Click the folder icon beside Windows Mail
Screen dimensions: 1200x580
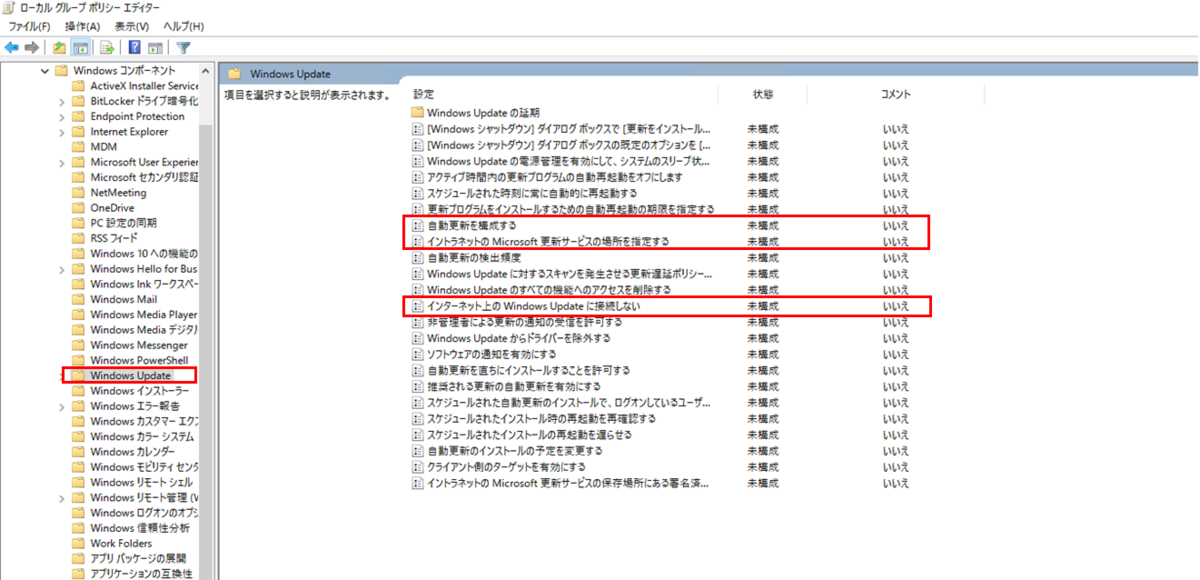(x=79, y=299)
